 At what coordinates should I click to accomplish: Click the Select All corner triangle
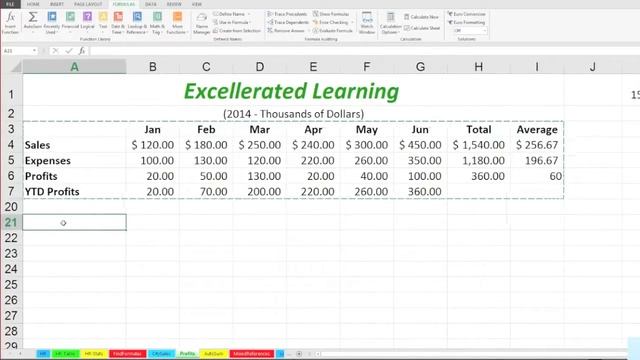tap(16, 67)
